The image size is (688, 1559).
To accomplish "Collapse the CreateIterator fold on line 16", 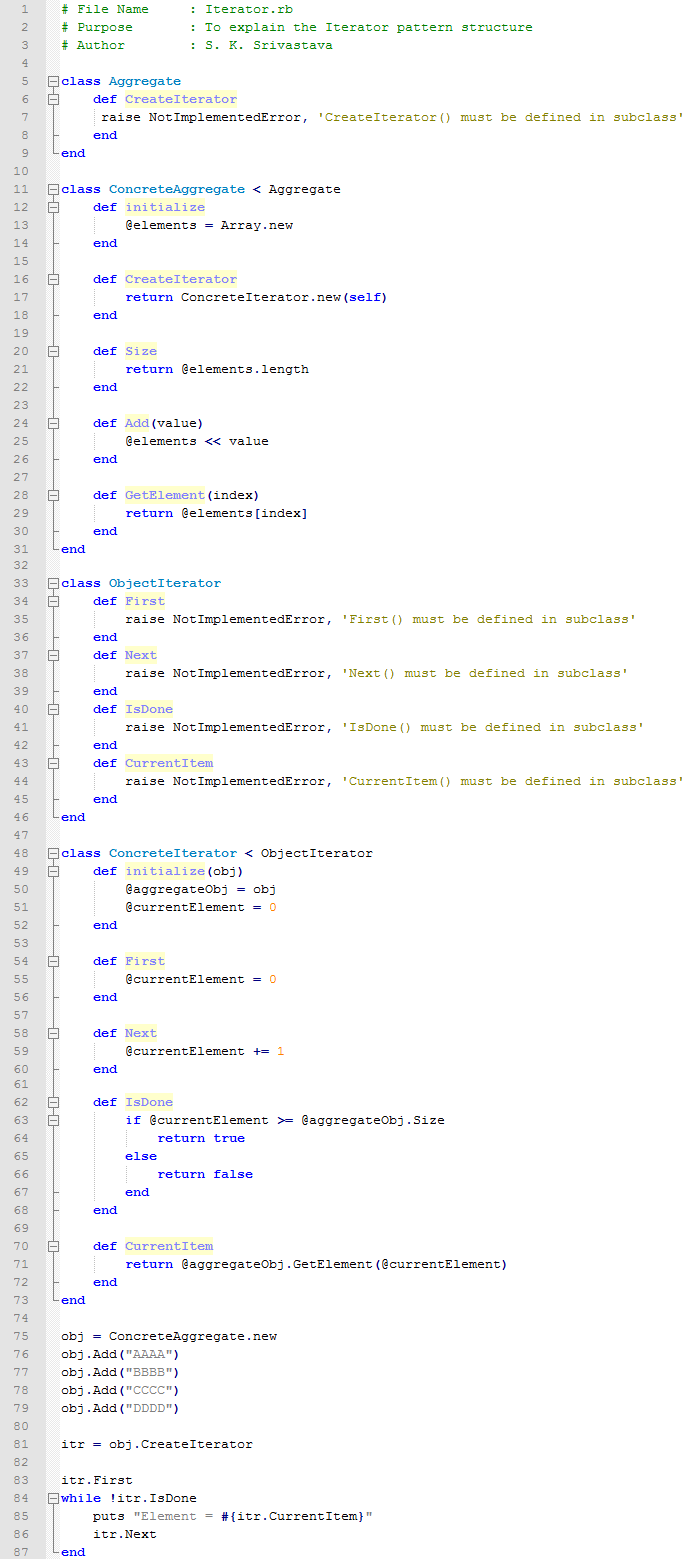I will pos(52,280).
